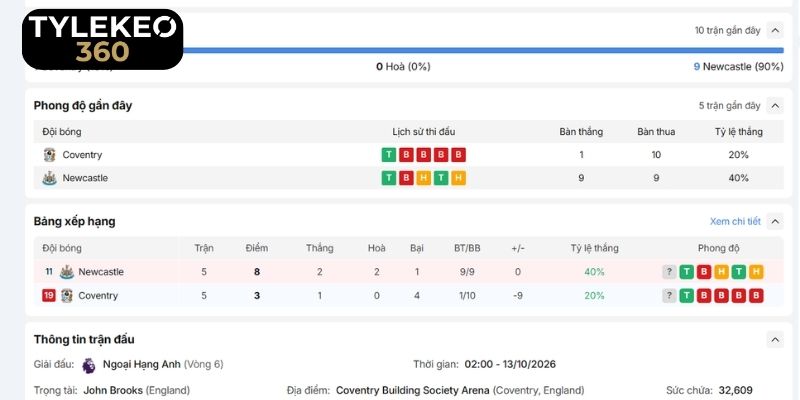The image size is (800, 400).
Task: Click Coventry's second B badge in recent form
Action: pos(423,155)
